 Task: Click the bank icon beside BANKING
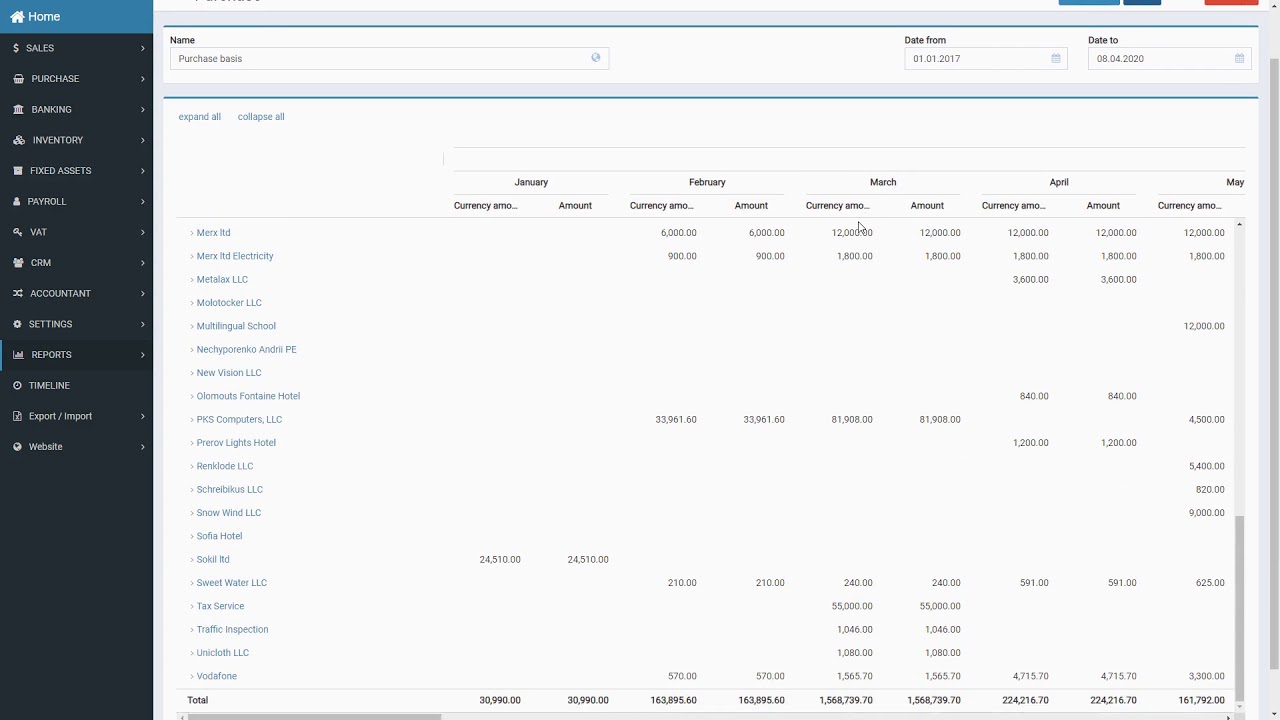pos(19,109)
